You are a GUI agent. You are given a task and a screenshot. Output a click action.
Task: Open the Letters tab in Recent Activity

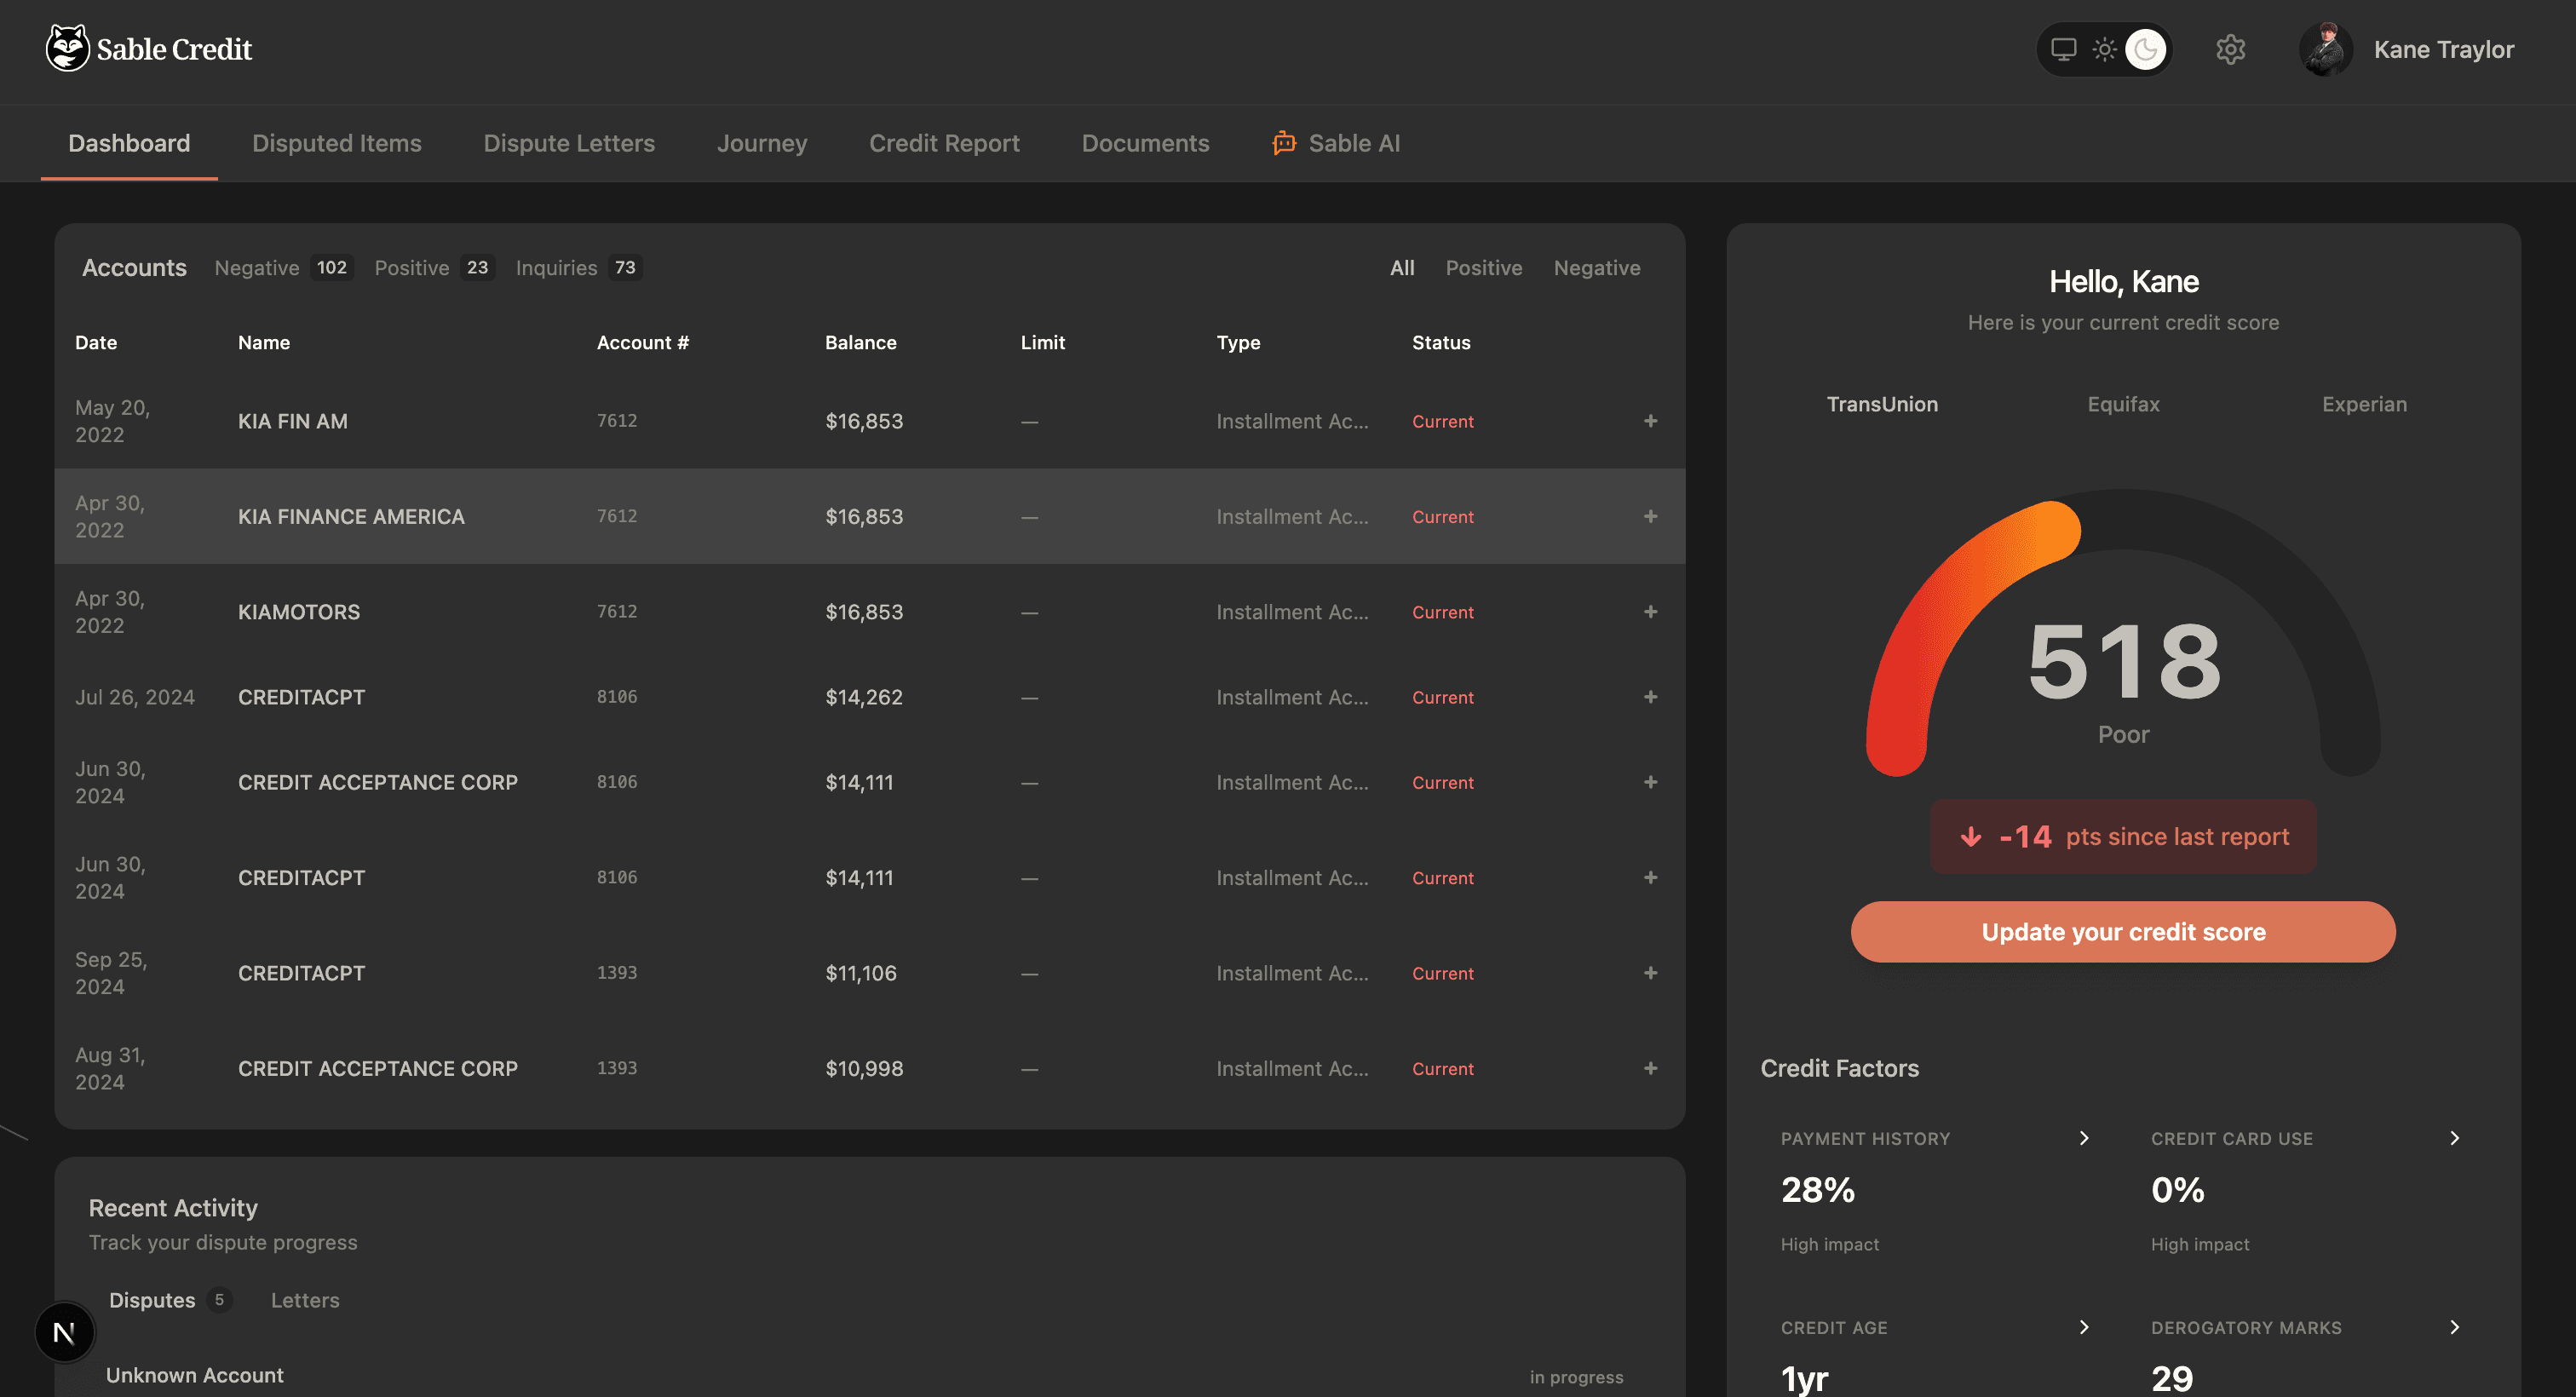(305, 1299)
